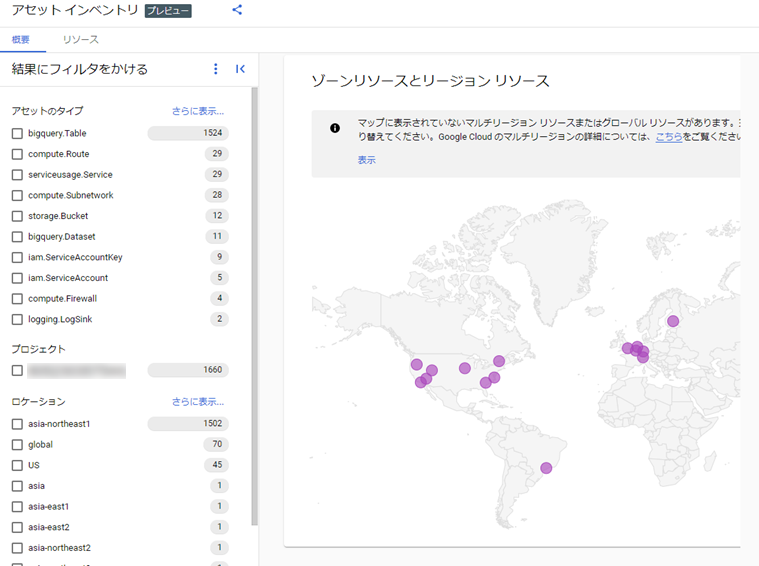The height and width of the screenshot is (566, 759).
Task: Open the 概要 tab
Action: pyautogui.click(x=21, y=39)
